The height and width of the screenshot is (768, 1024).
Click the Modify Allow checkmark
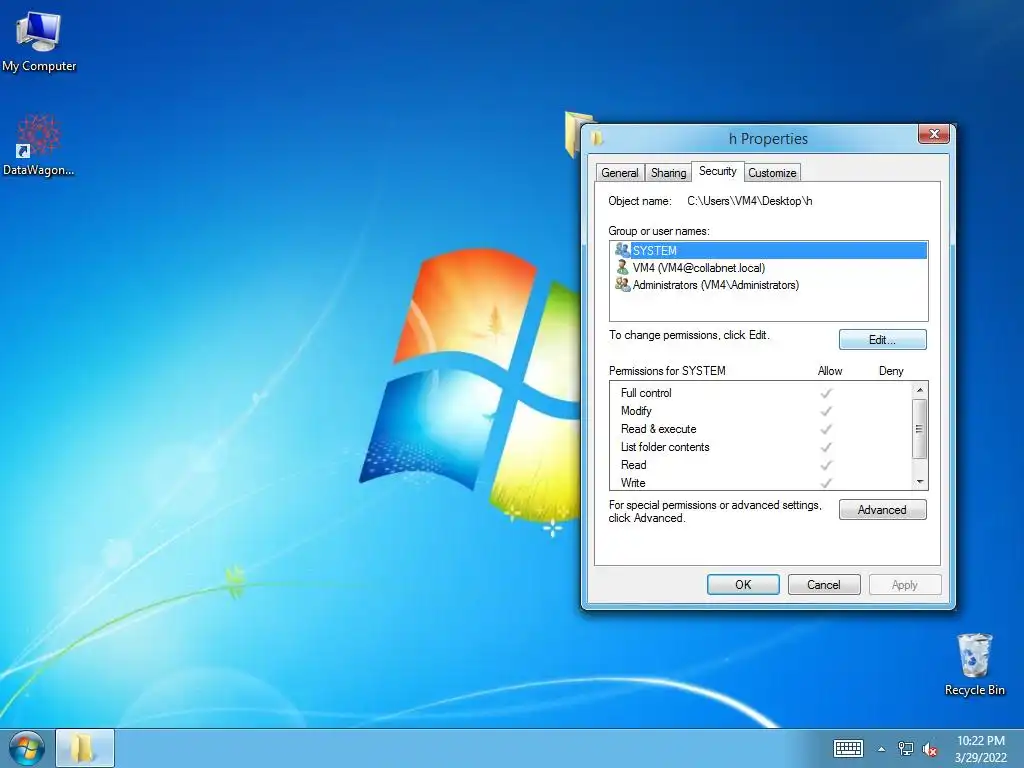pos(826,411)
